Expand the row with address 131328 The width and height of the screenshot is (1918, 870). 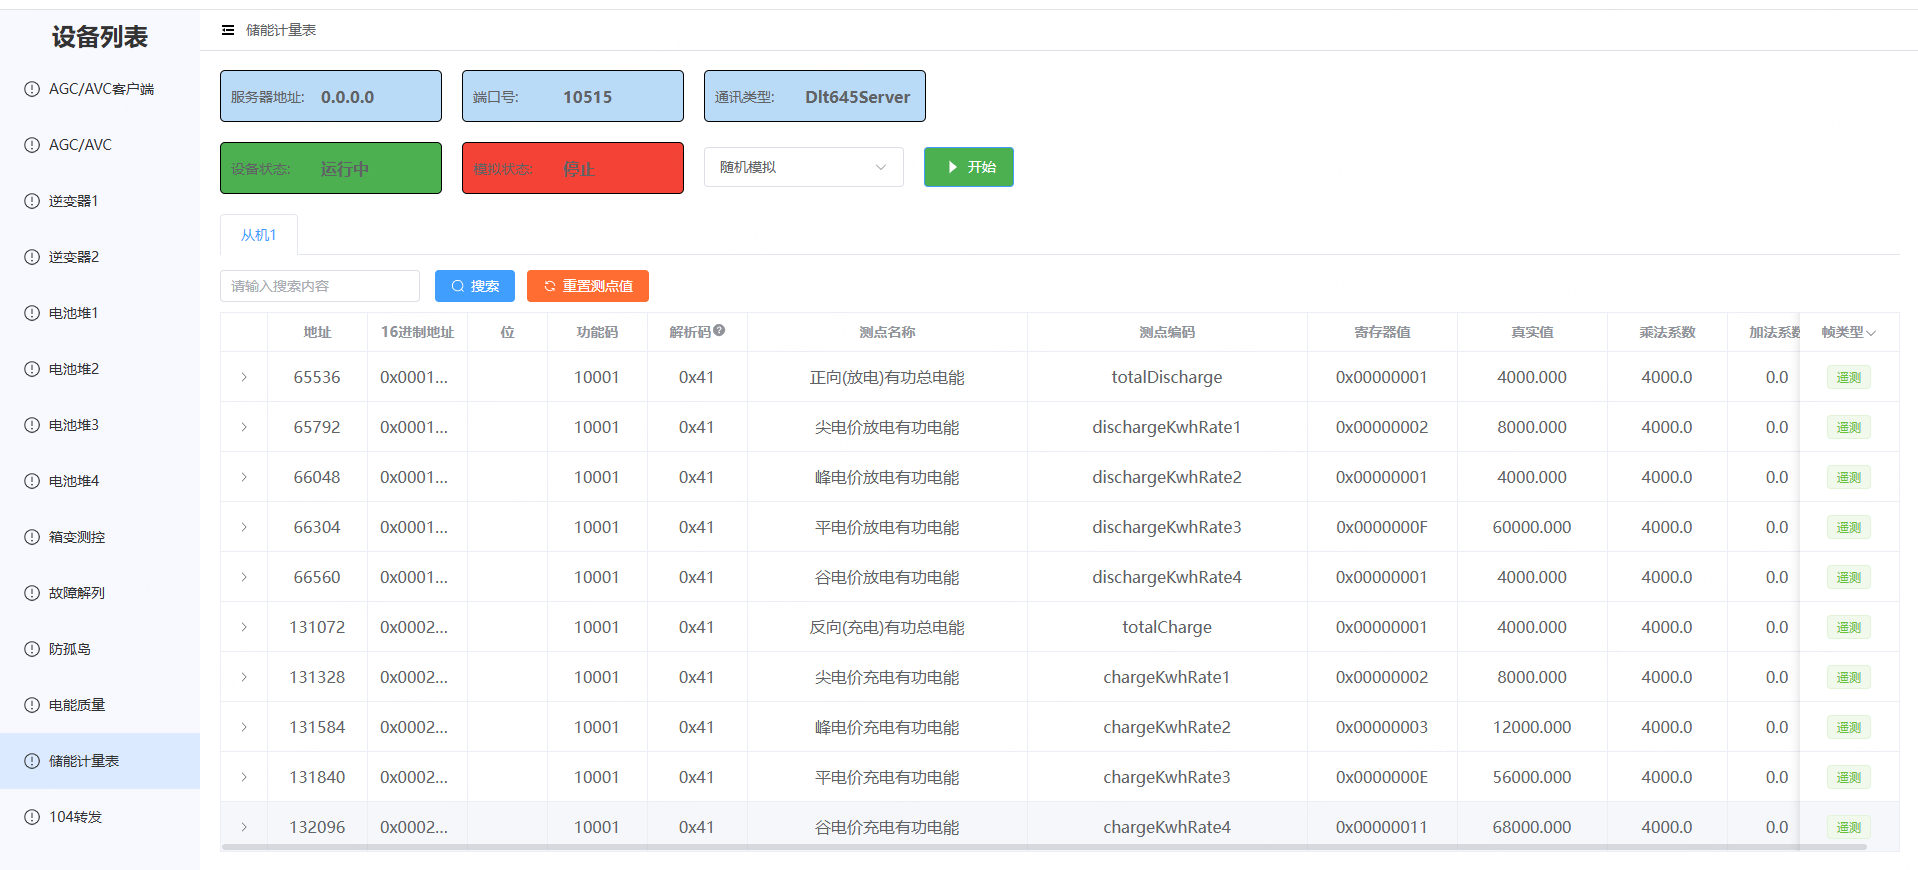pyautogui.click(x=244, y=677)
